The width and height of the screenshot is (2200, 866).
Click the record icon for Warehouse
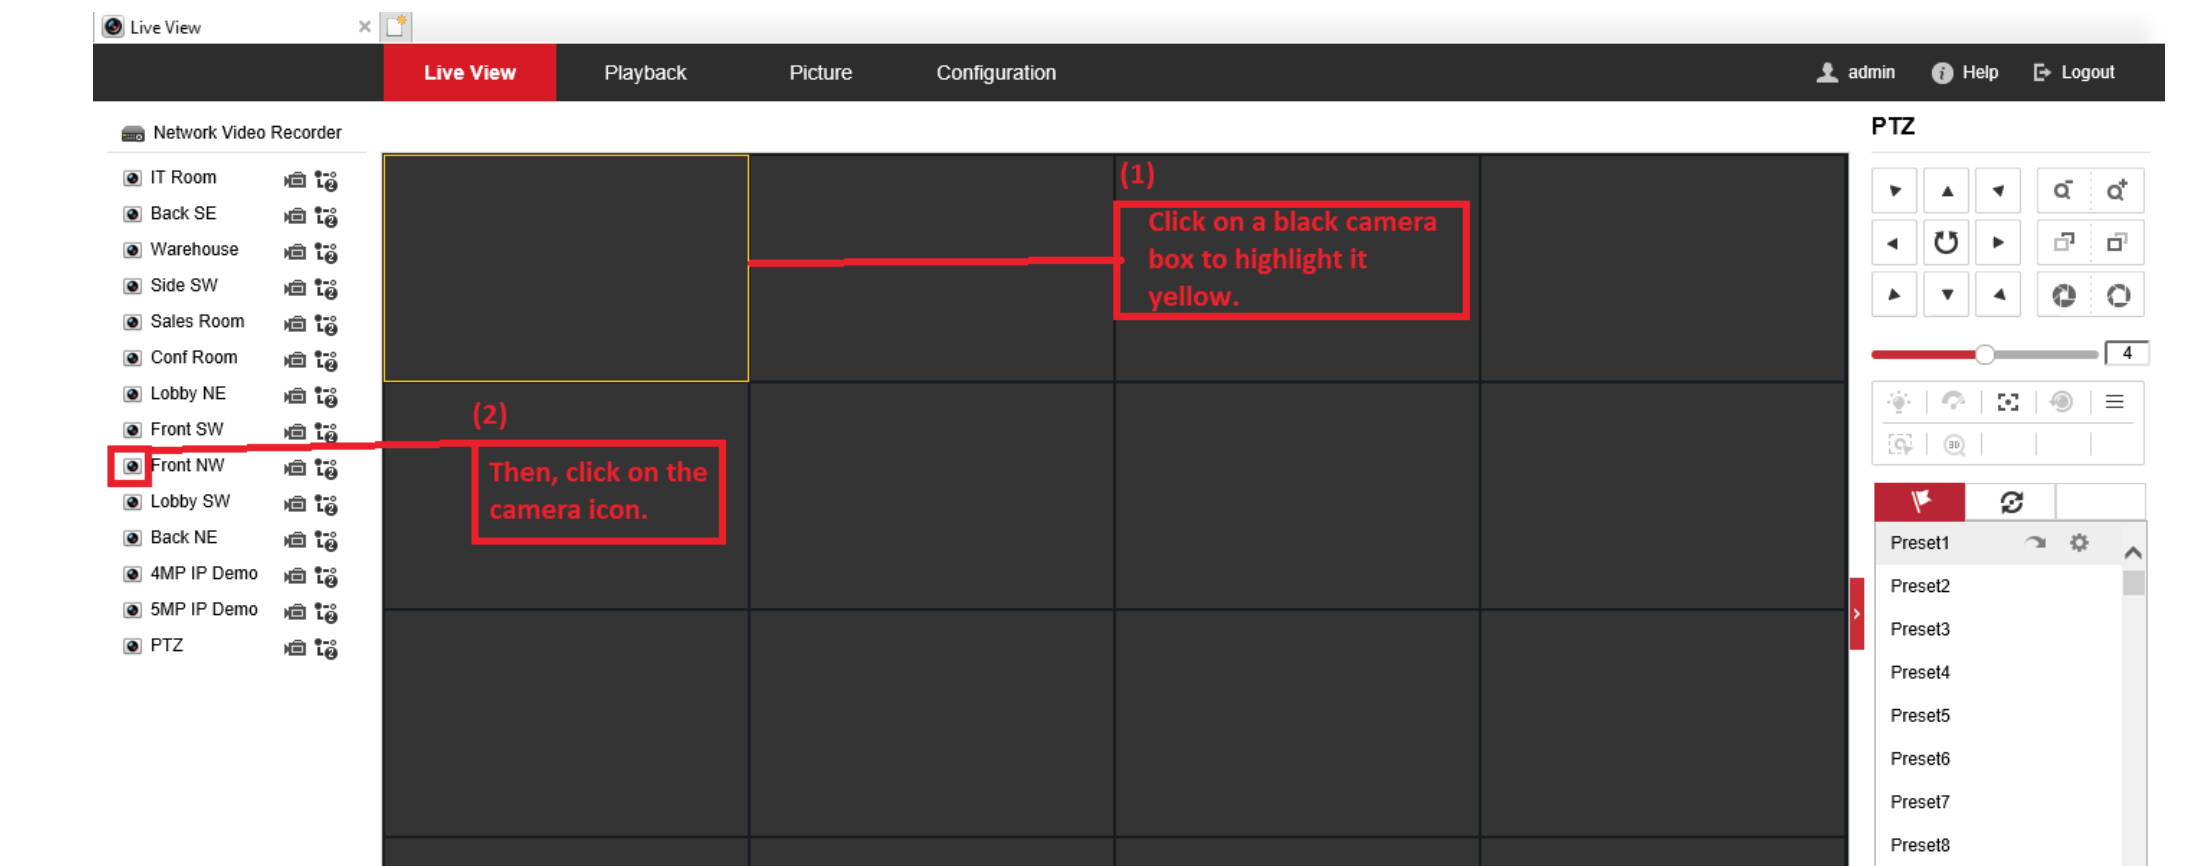tap(294, 252)
